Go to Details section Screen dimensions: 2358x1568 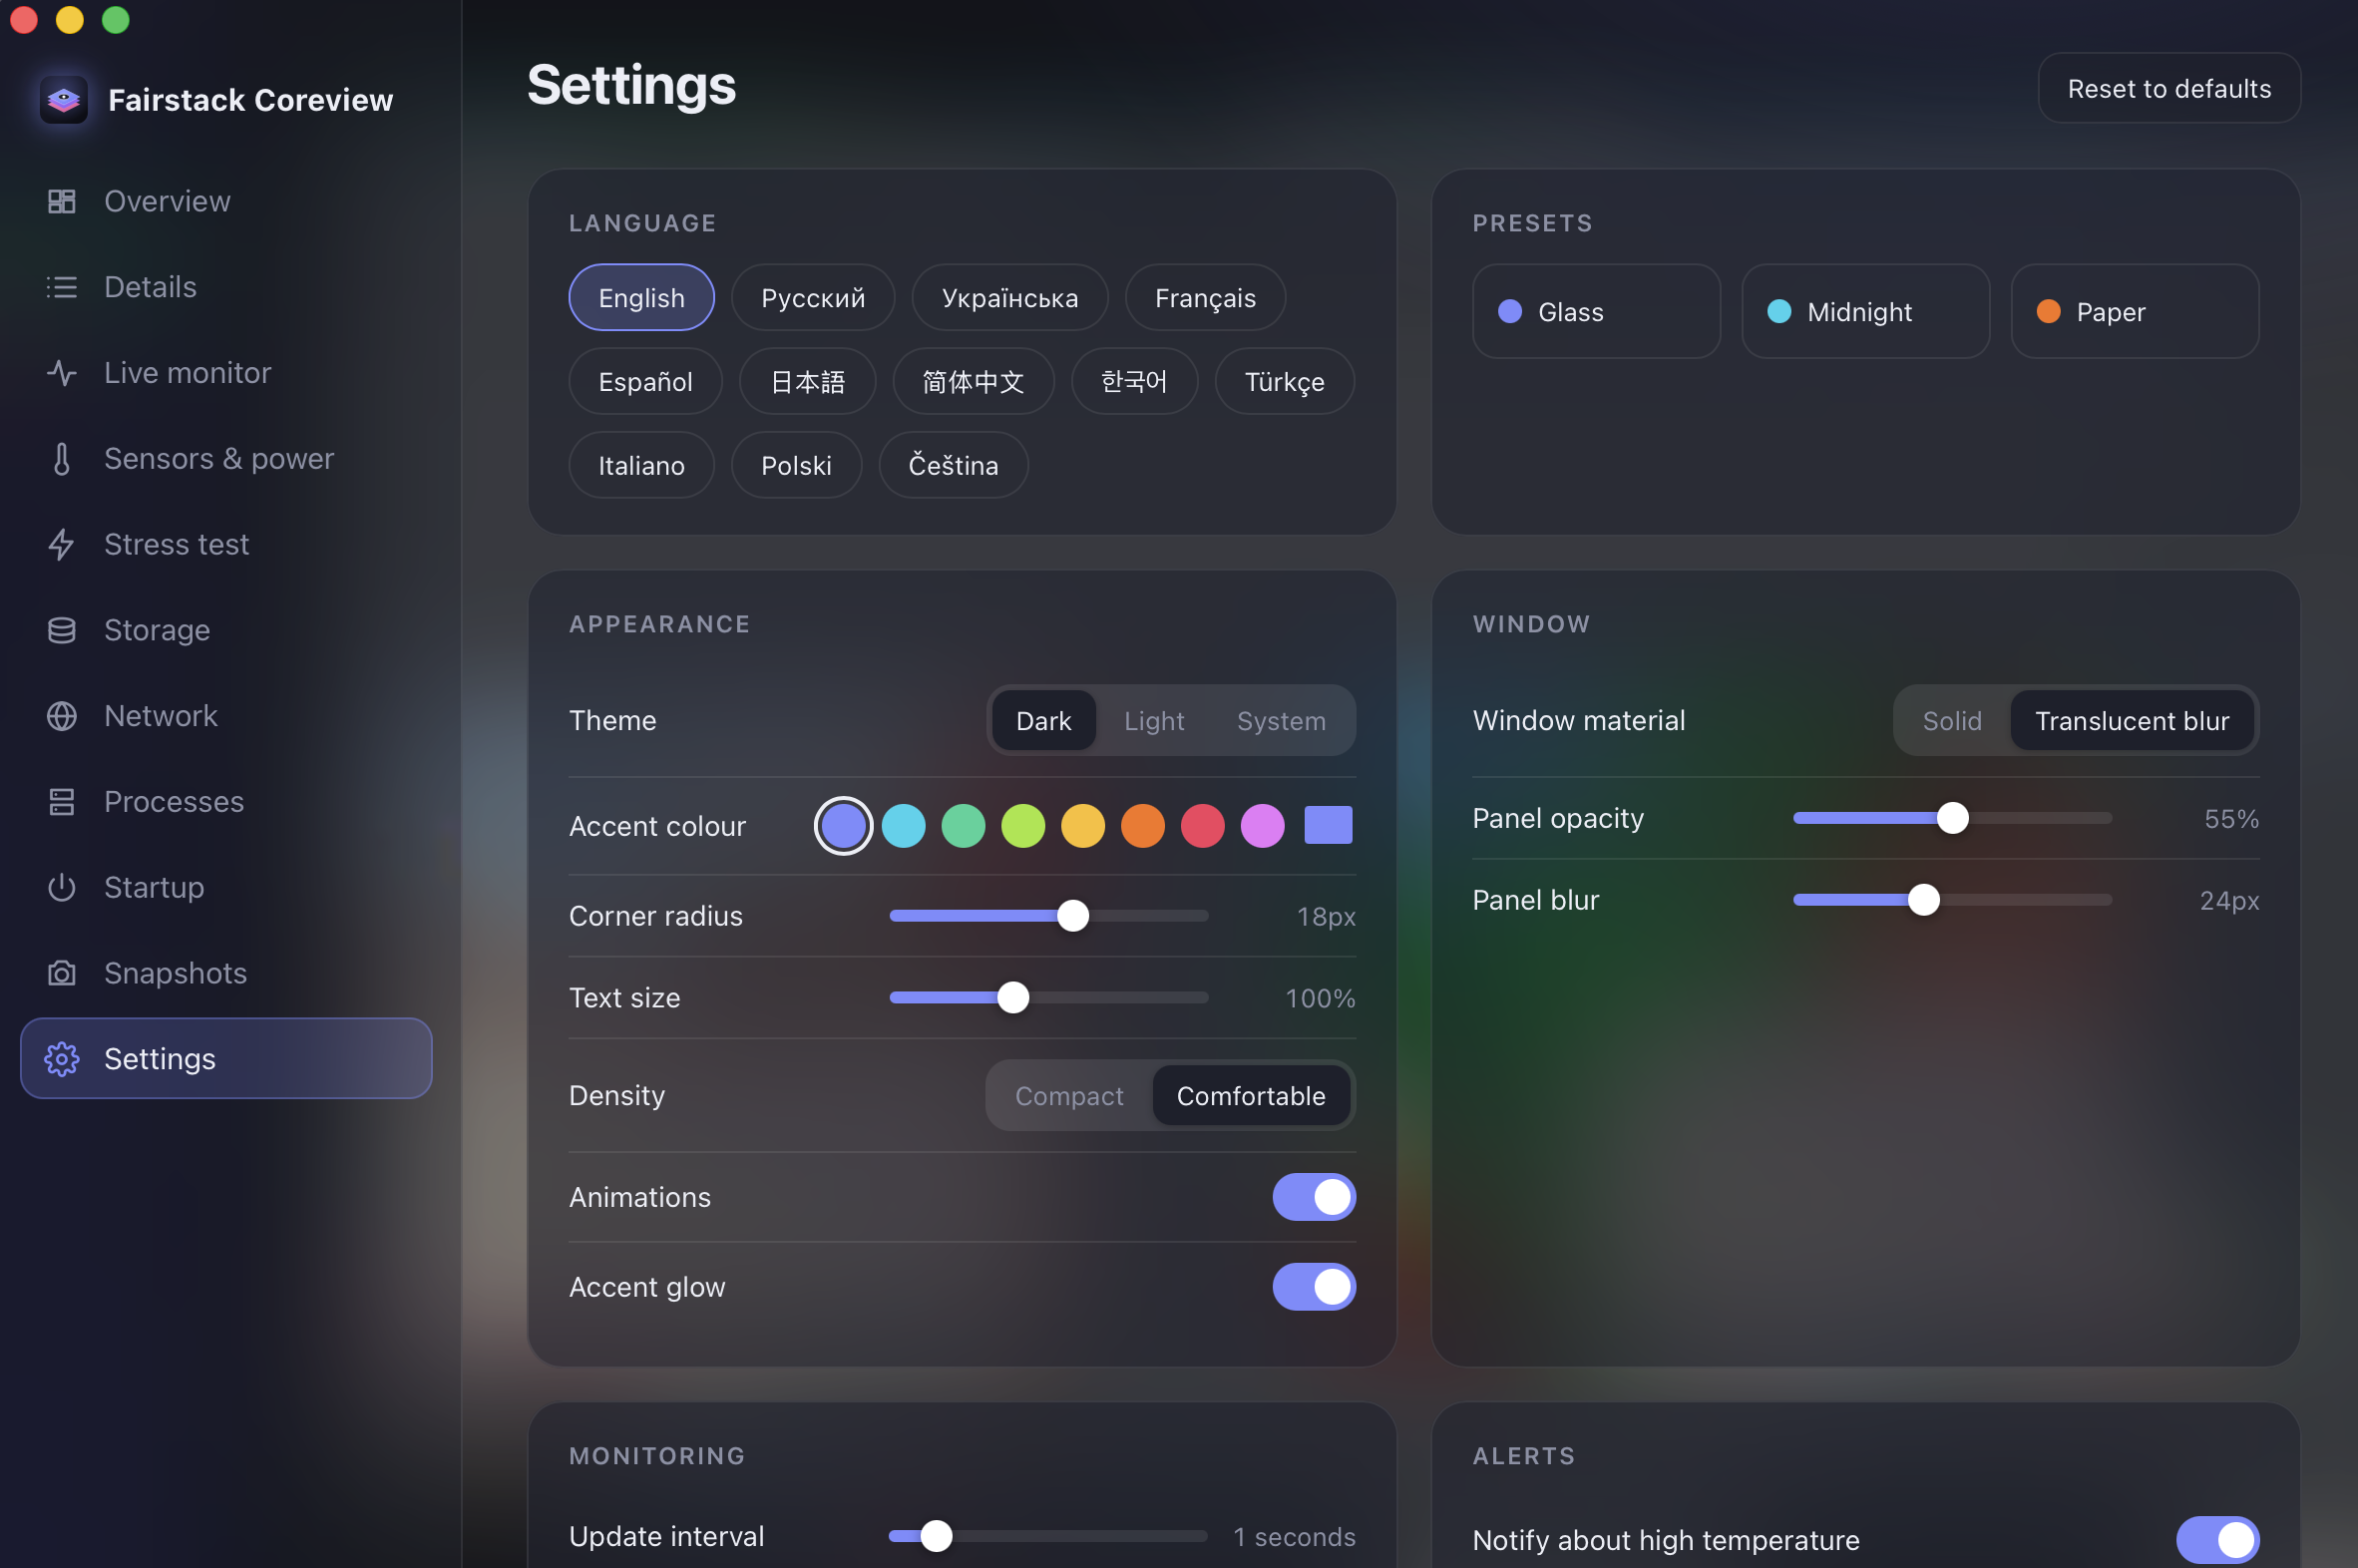226,287
